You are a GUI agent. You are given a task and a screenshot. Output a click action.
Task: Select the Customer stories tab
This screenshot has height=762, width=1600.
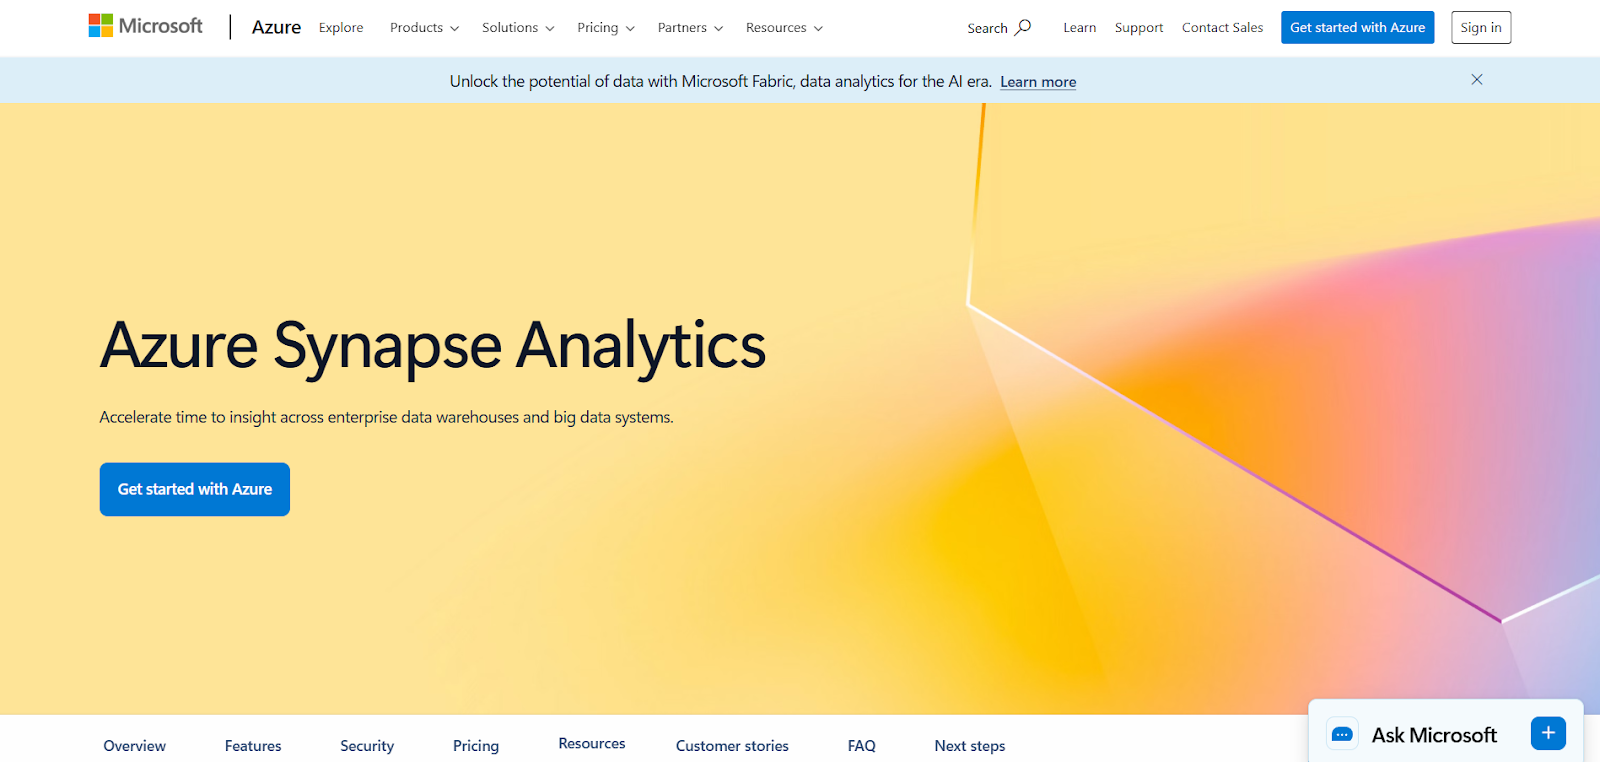732,746
